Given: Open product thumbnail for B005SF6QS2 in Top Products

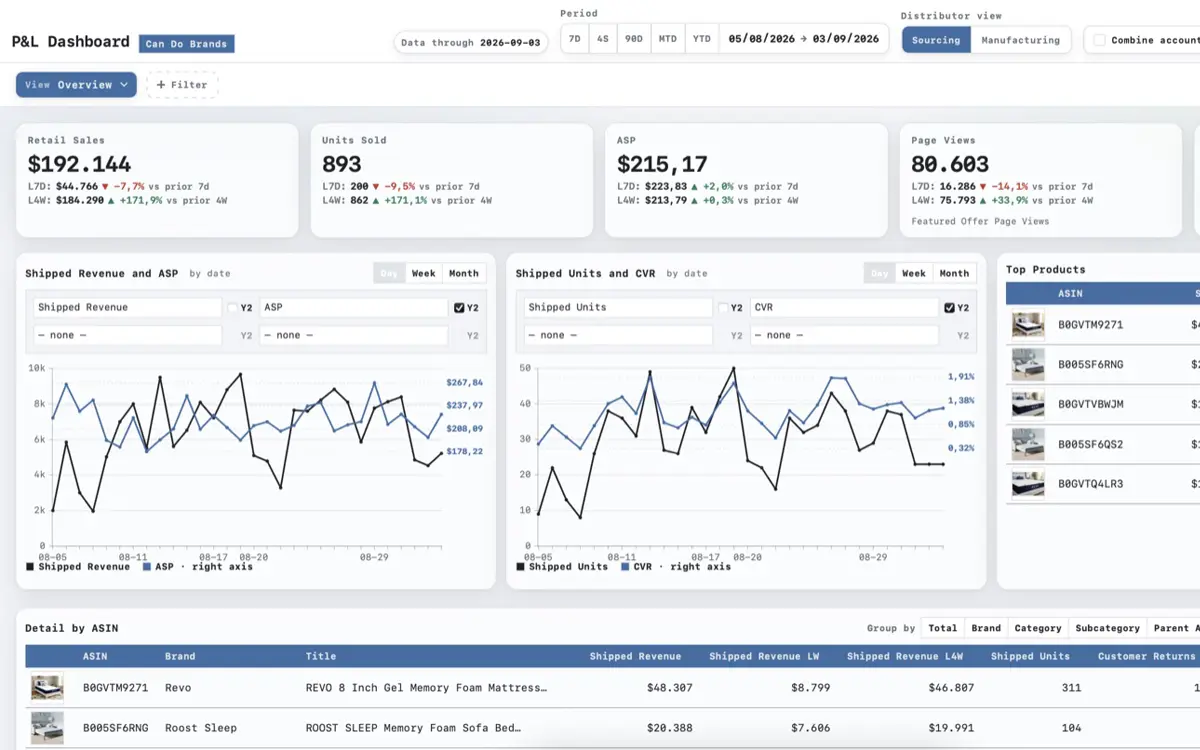Looking at the screenshot, I should (x=1028, y=444).
